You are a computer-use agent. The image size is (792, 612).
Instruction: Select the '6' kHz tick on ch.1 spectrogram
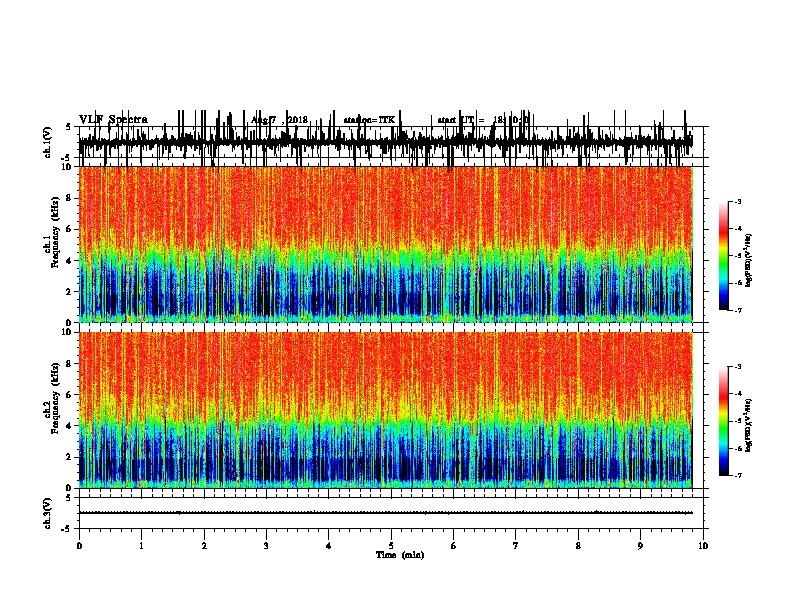70,230
